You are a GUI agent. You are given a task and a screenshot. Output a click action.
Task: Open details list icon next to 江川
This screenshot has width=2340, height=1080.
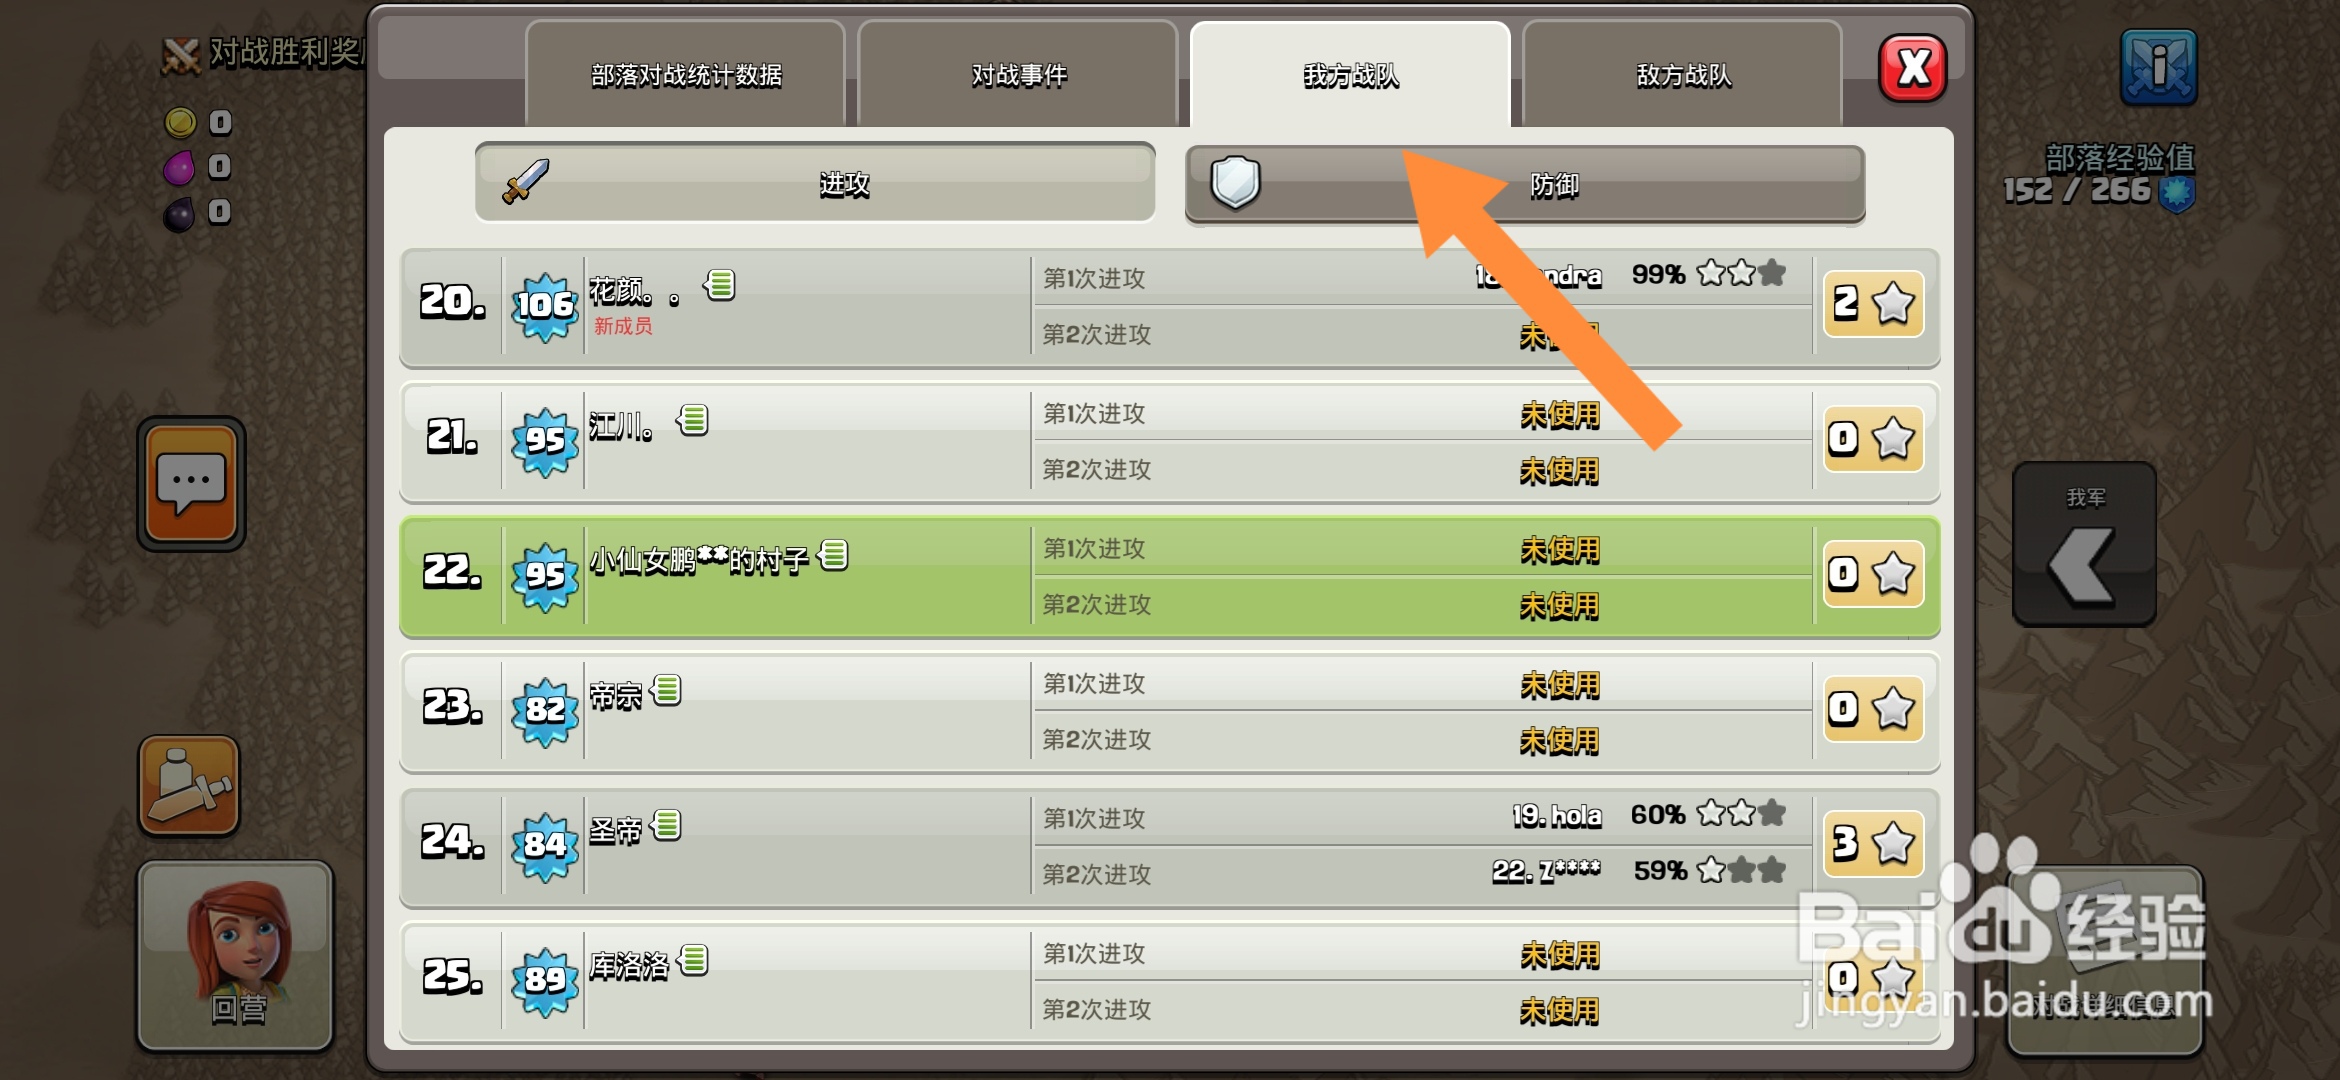(x=693, y=420)
